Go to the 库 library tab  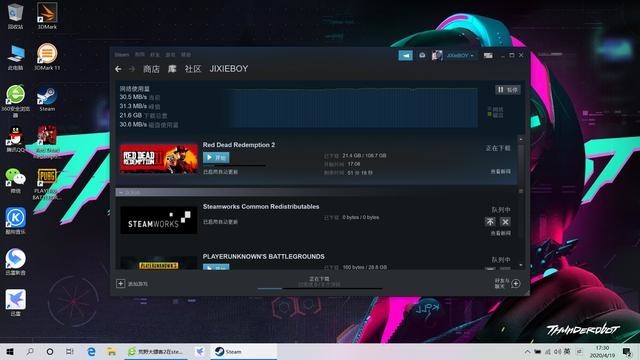pyautogui.click(x=172, y=69)
